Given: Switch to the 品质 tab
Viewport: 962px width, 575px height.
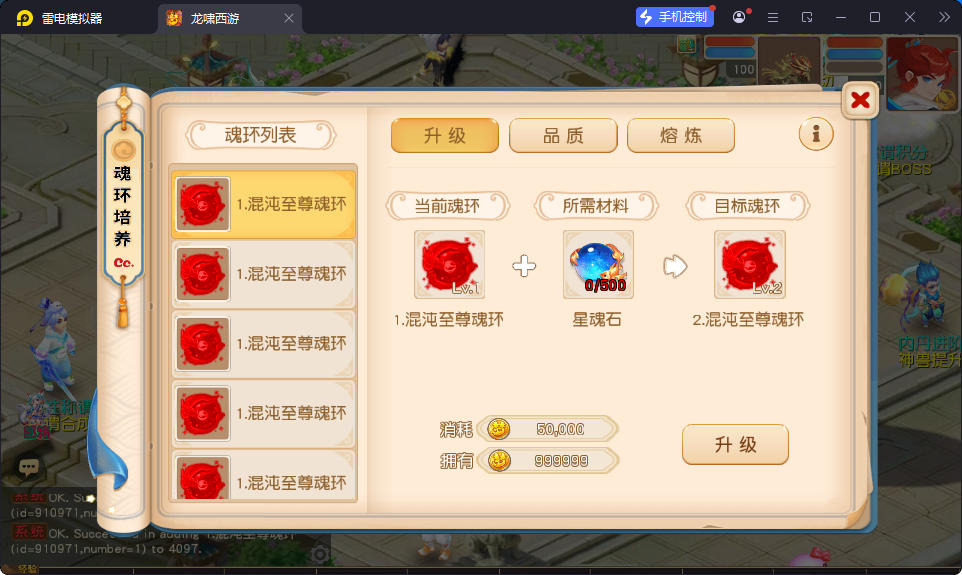Looking at the screenshot, I should pos(563,136).
